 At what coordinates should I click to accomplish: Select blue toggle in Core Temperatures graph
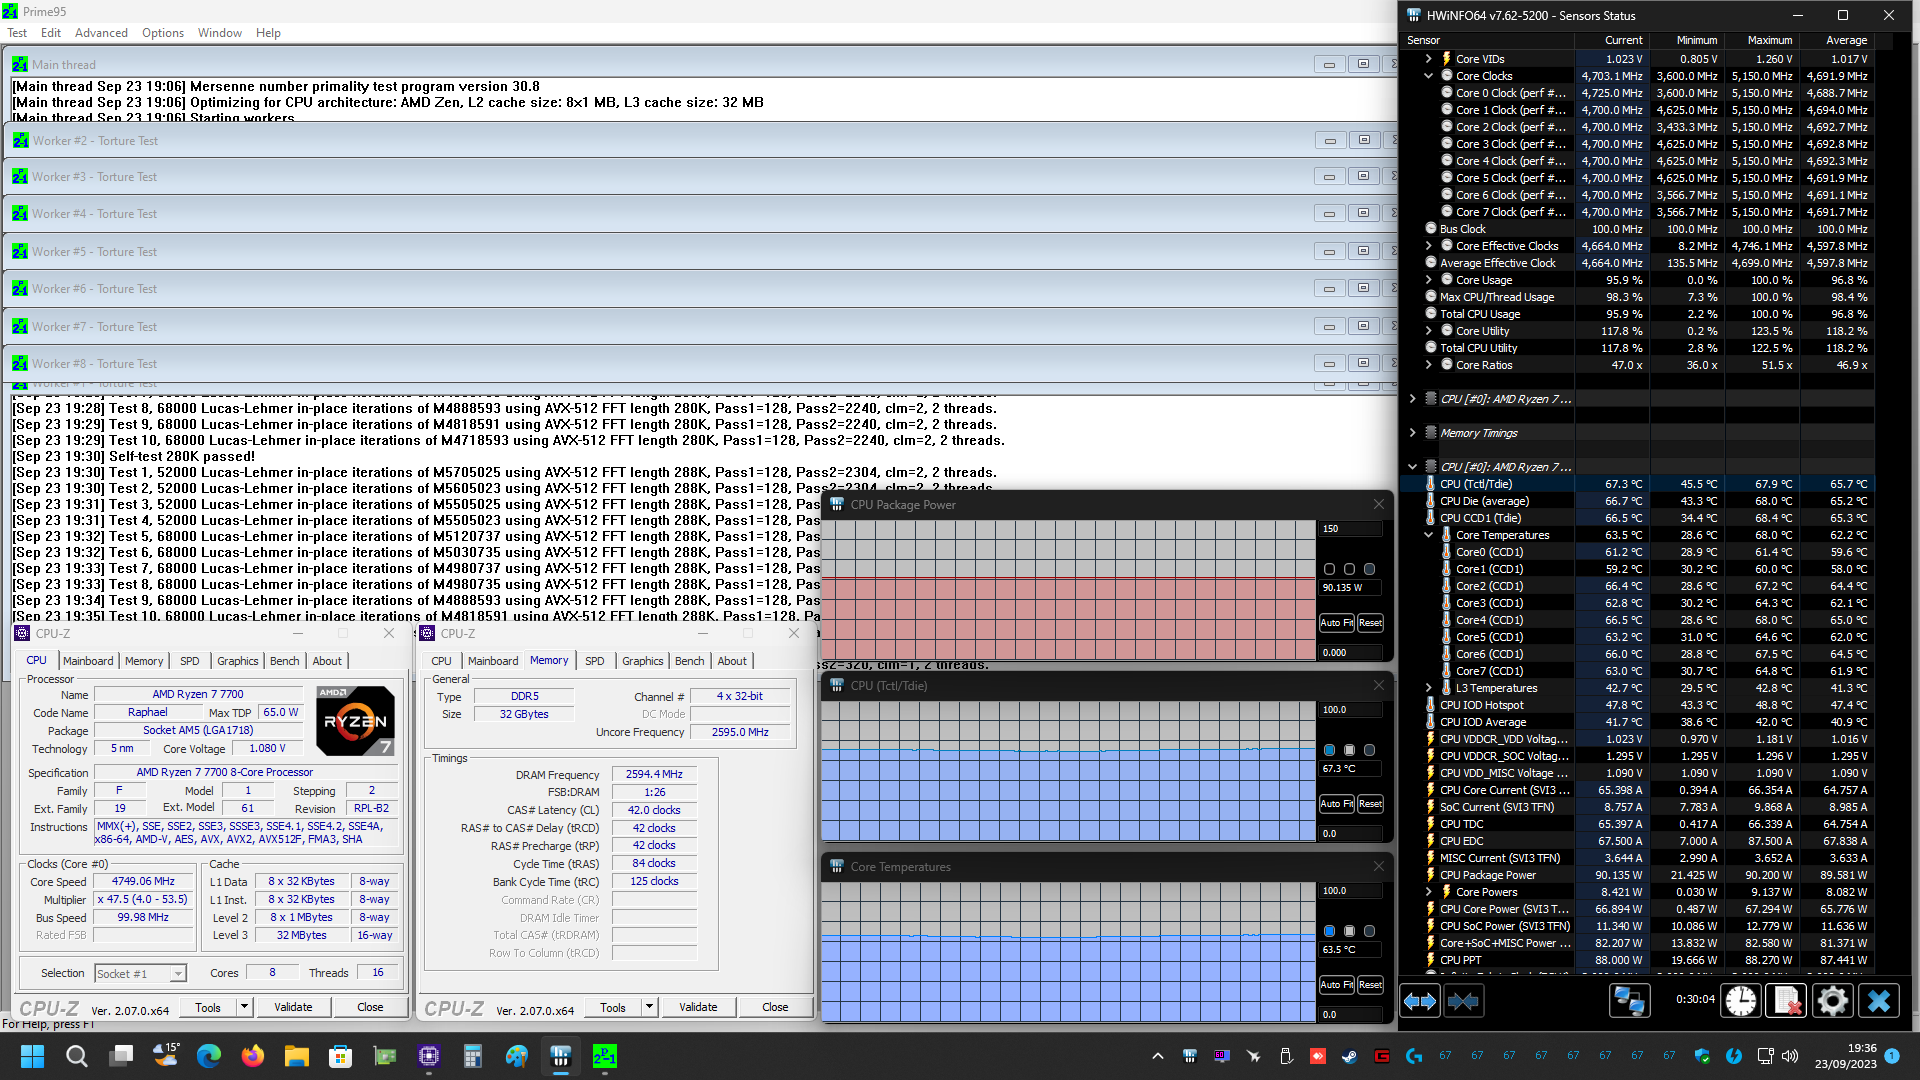[1329, 931]
